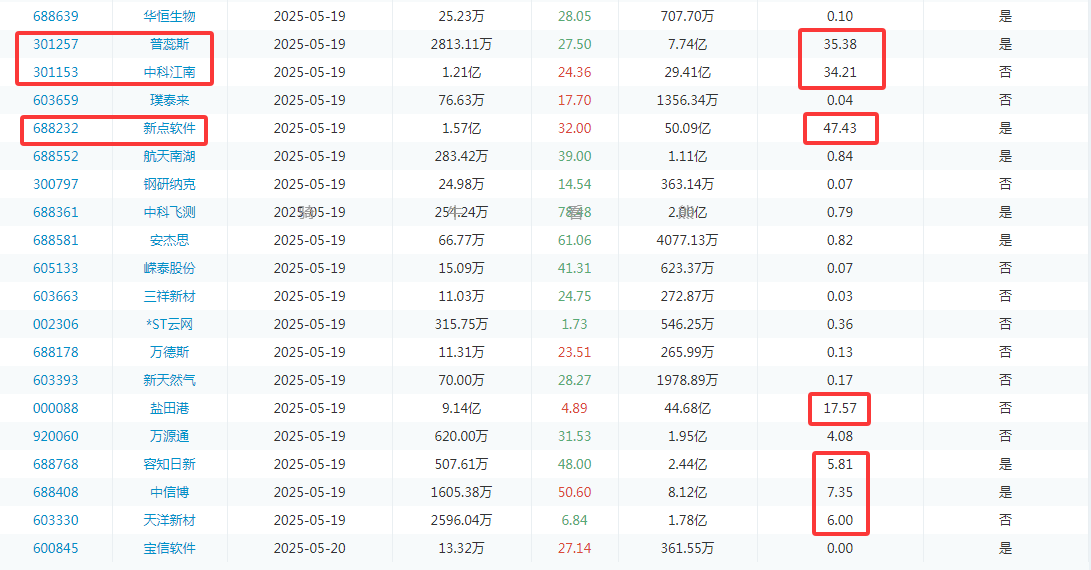Select the 29.41亿 amount cell

[687, 72]
